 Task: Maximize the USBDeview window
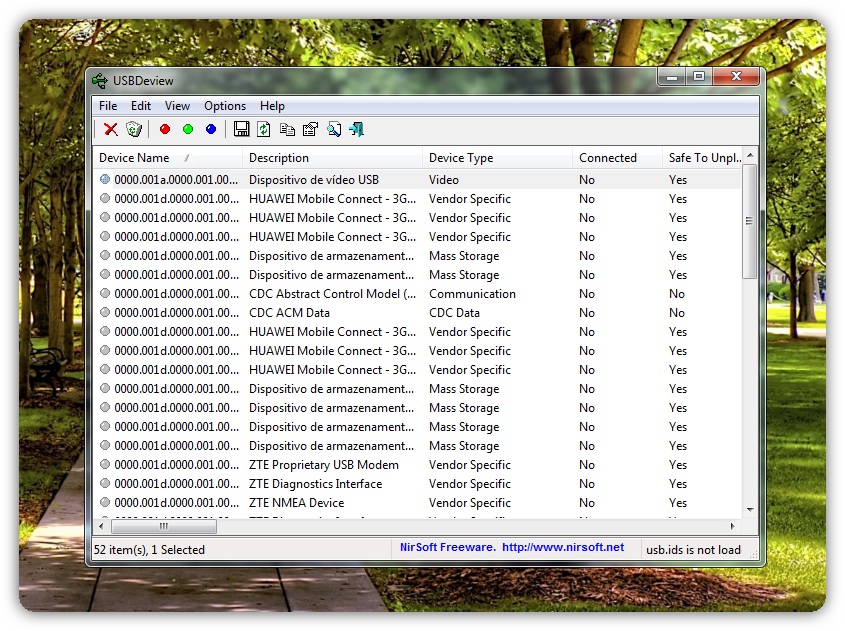tap(699, 77)
